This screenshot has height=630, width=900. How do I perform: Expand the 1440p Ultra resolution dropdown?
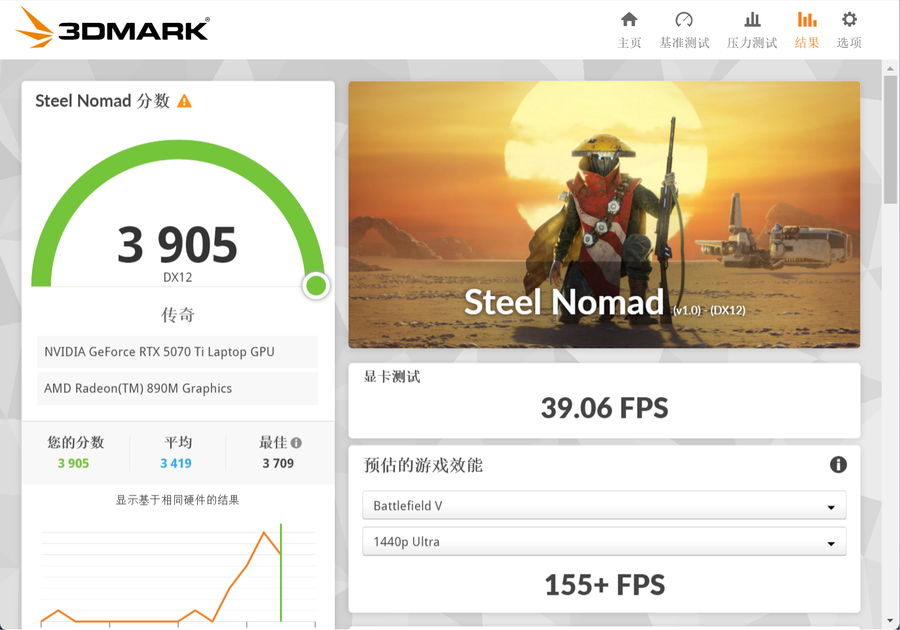pos(604,542)
